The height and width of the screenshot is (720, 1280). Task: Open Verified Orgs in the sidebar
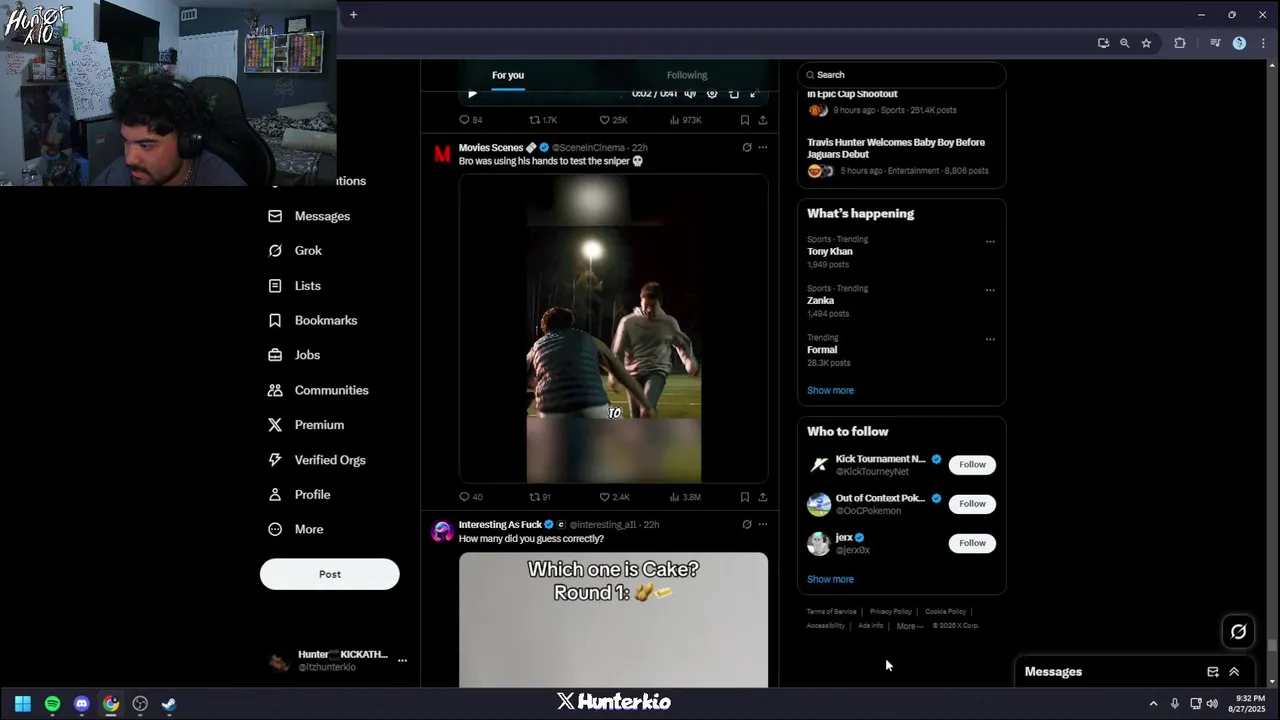(316, 460)
